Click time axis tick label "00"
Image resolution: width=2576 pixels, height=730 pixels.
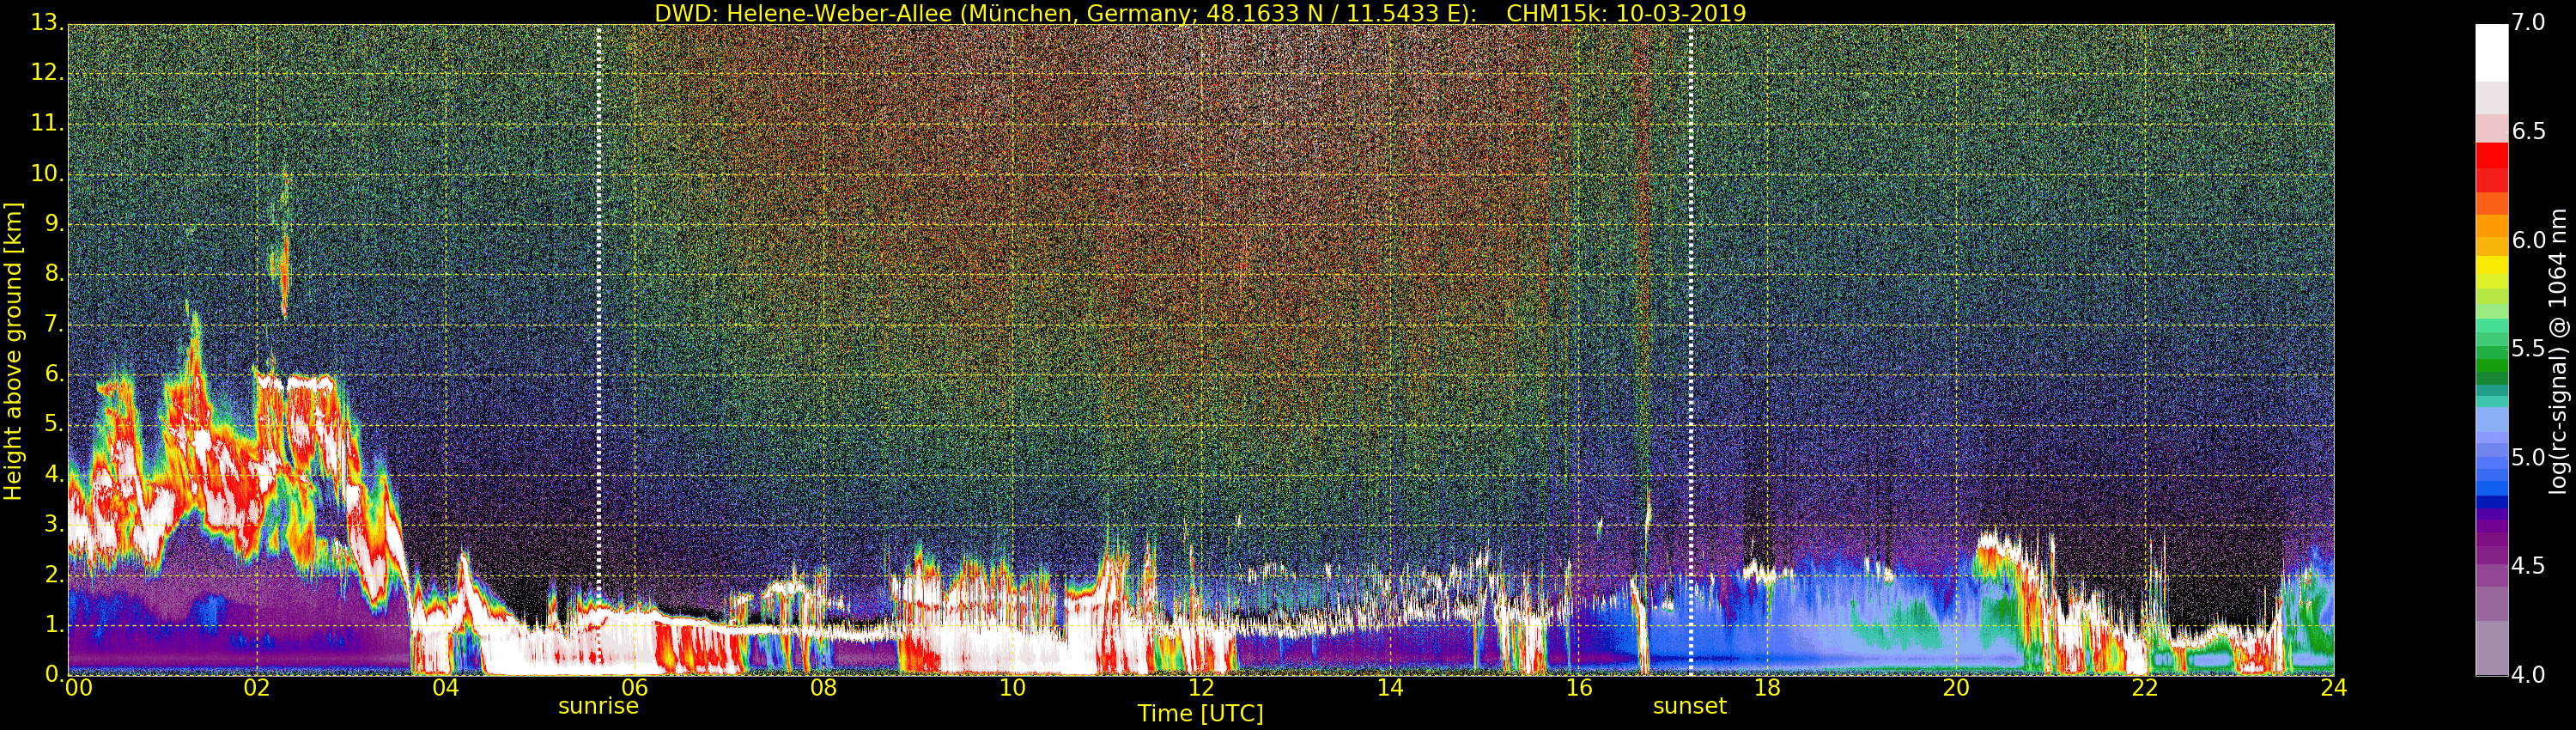click(x=78, y=688)
